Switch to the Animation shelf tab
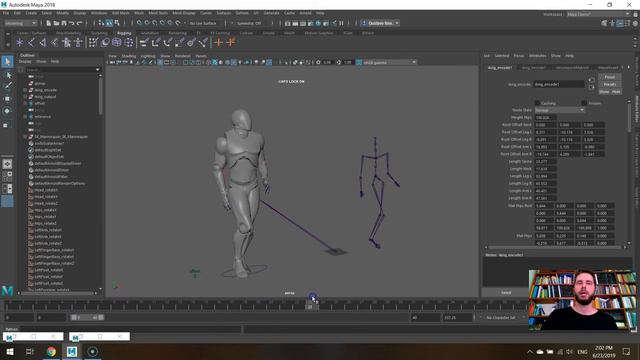Screen dimensions: 640x360 tap(149, 33)
